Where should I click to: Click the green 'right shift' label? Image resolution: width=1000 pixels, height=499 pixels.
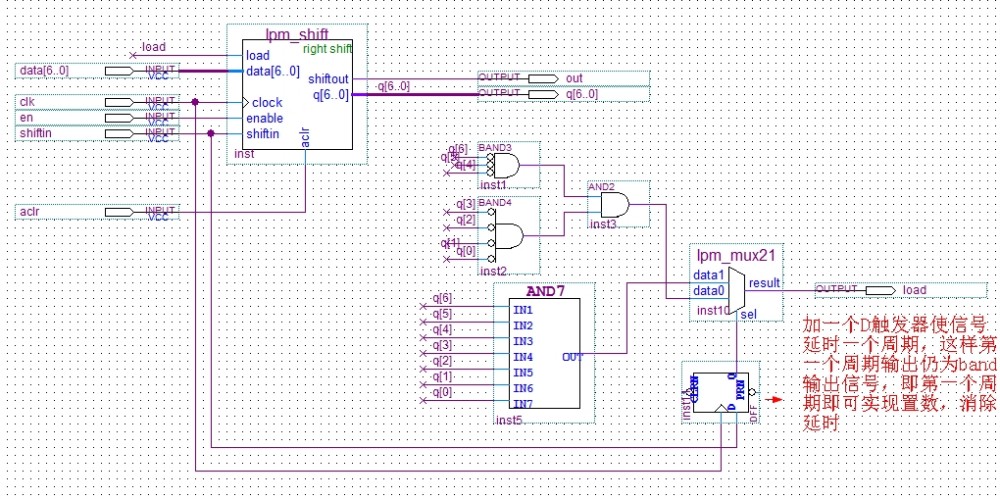click(327, 48)
